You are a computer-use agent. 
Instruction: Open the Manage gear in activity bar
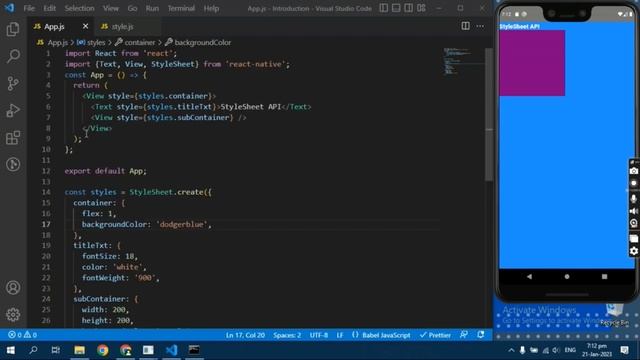pos(13,315)
